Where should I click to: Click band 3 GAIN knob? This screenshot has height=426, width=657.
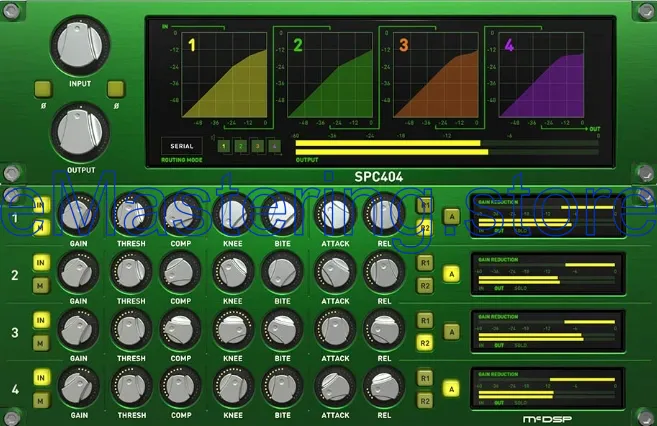(x=78, y=330)
